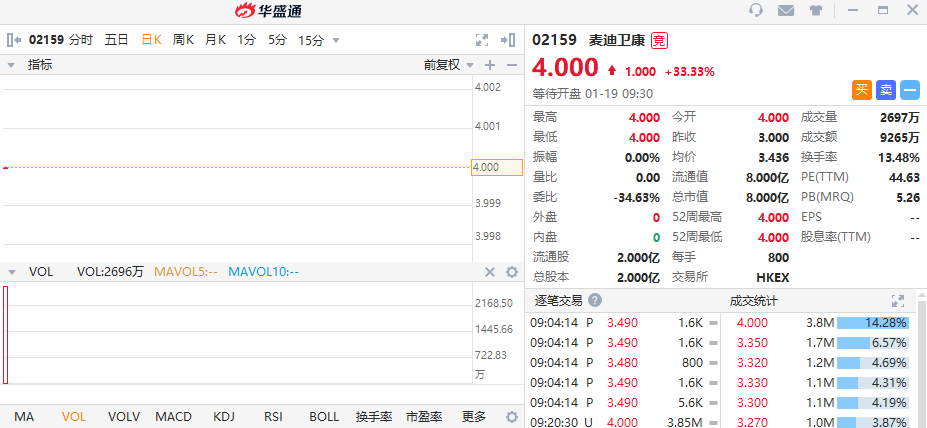The width and height of the screenshot is (927, 428).
Task: Open more intervals dropdown after 15分
Action: (x=336, y=41)
